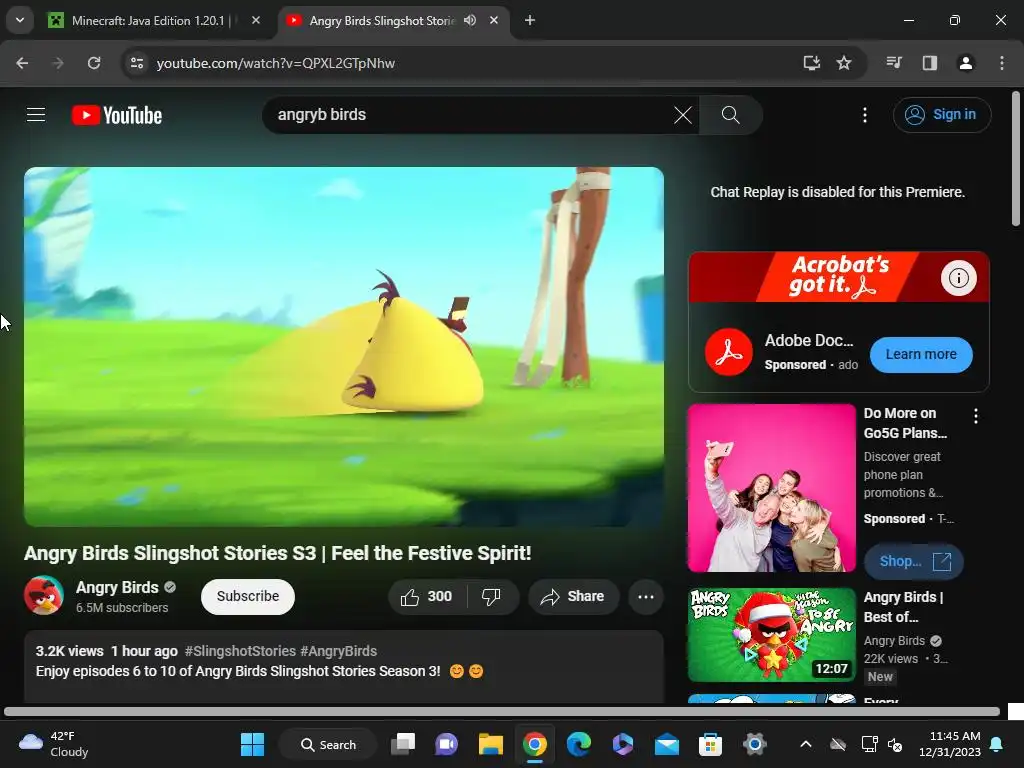
Task: Open options menu for Go5G ad
Action: tap(976, 416)
